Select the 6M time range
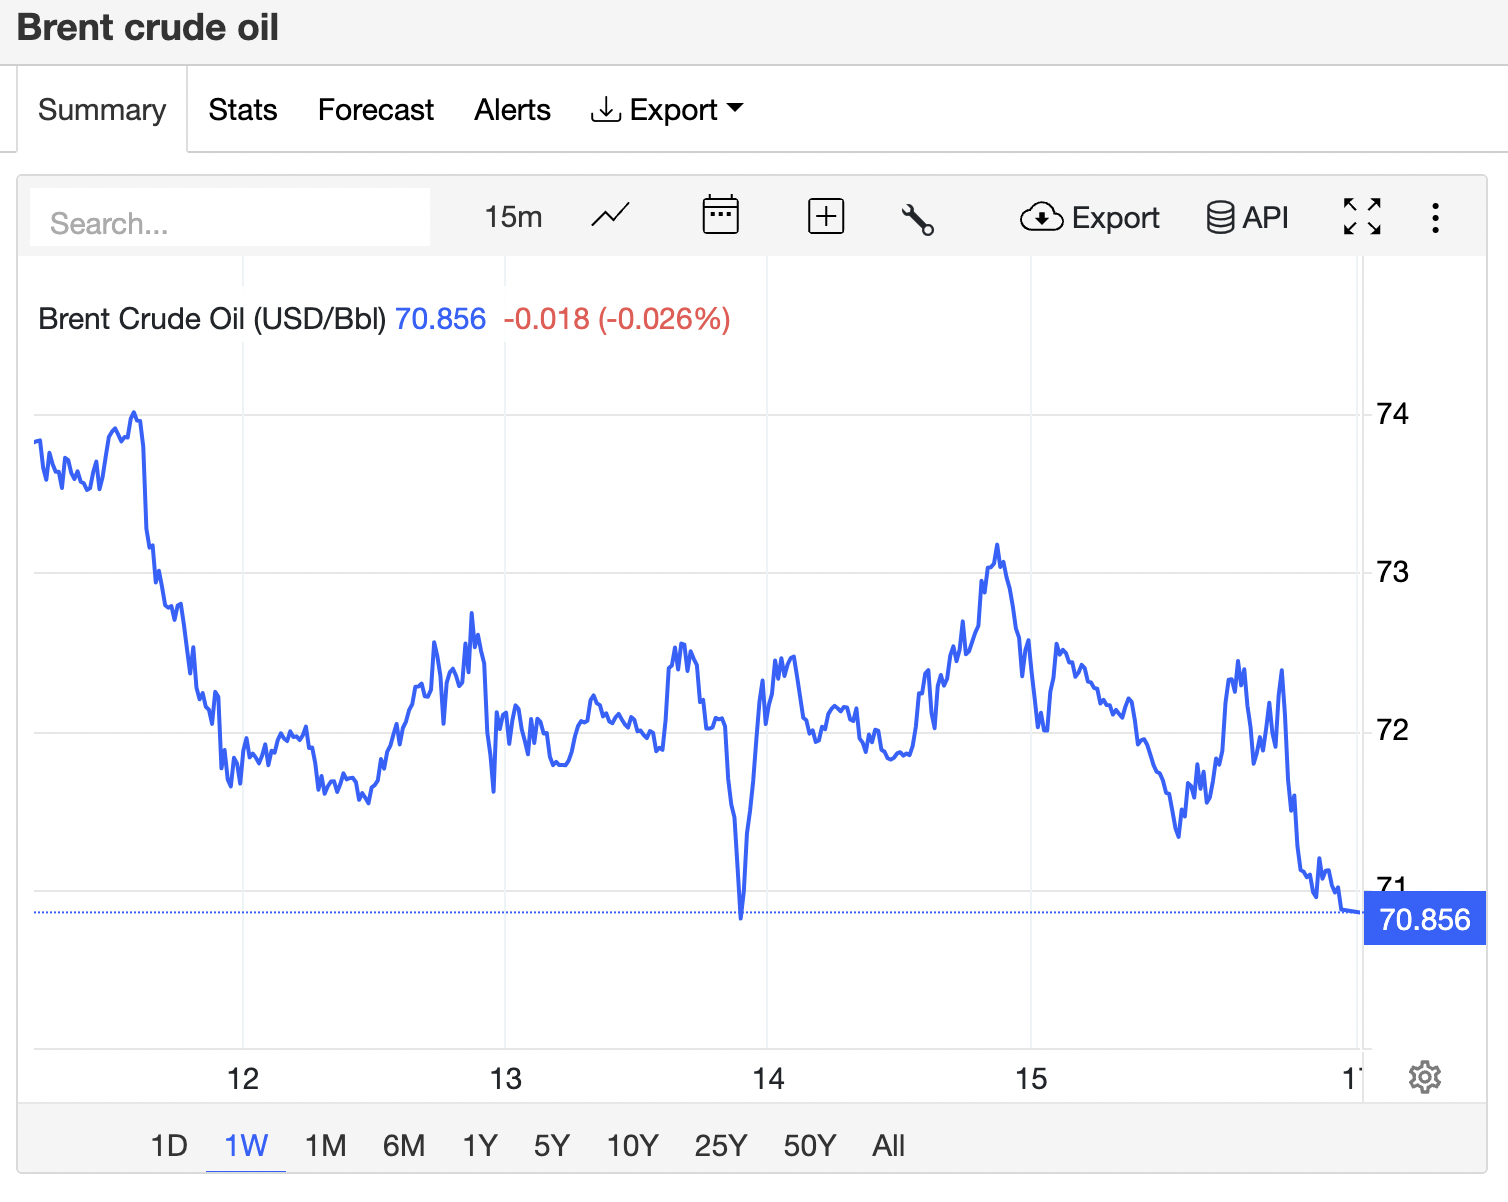Image resolution: width=1508 pixels, height=1202 pixels. click(x=404, y=1145)
